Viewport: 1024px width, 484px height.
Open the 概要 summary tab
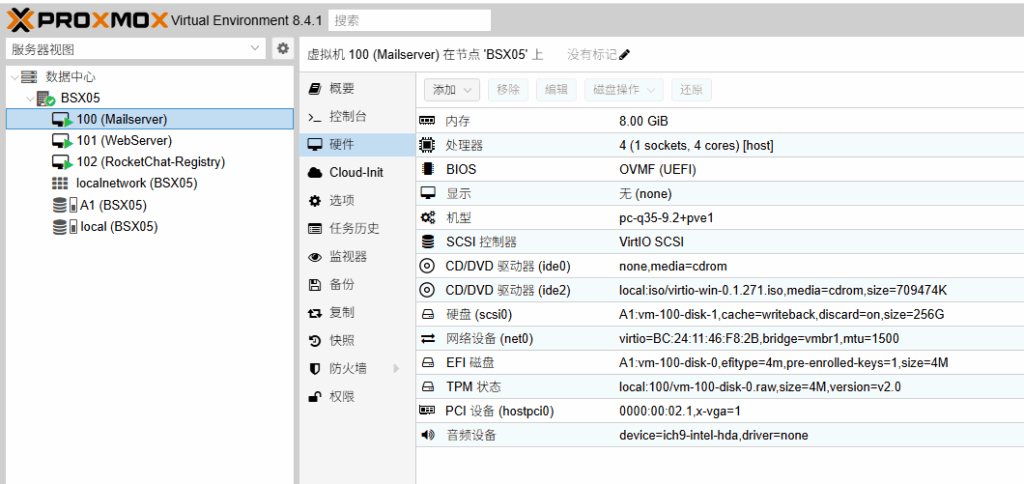click(x=357, y=89)
